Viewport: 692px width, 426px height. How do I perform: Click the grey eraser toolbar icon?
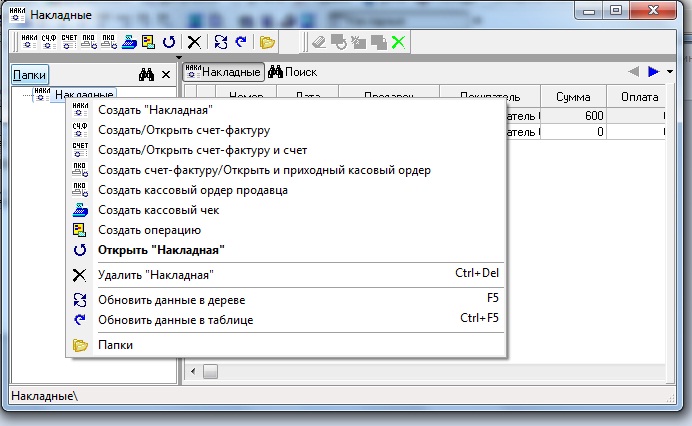[319, 42]
